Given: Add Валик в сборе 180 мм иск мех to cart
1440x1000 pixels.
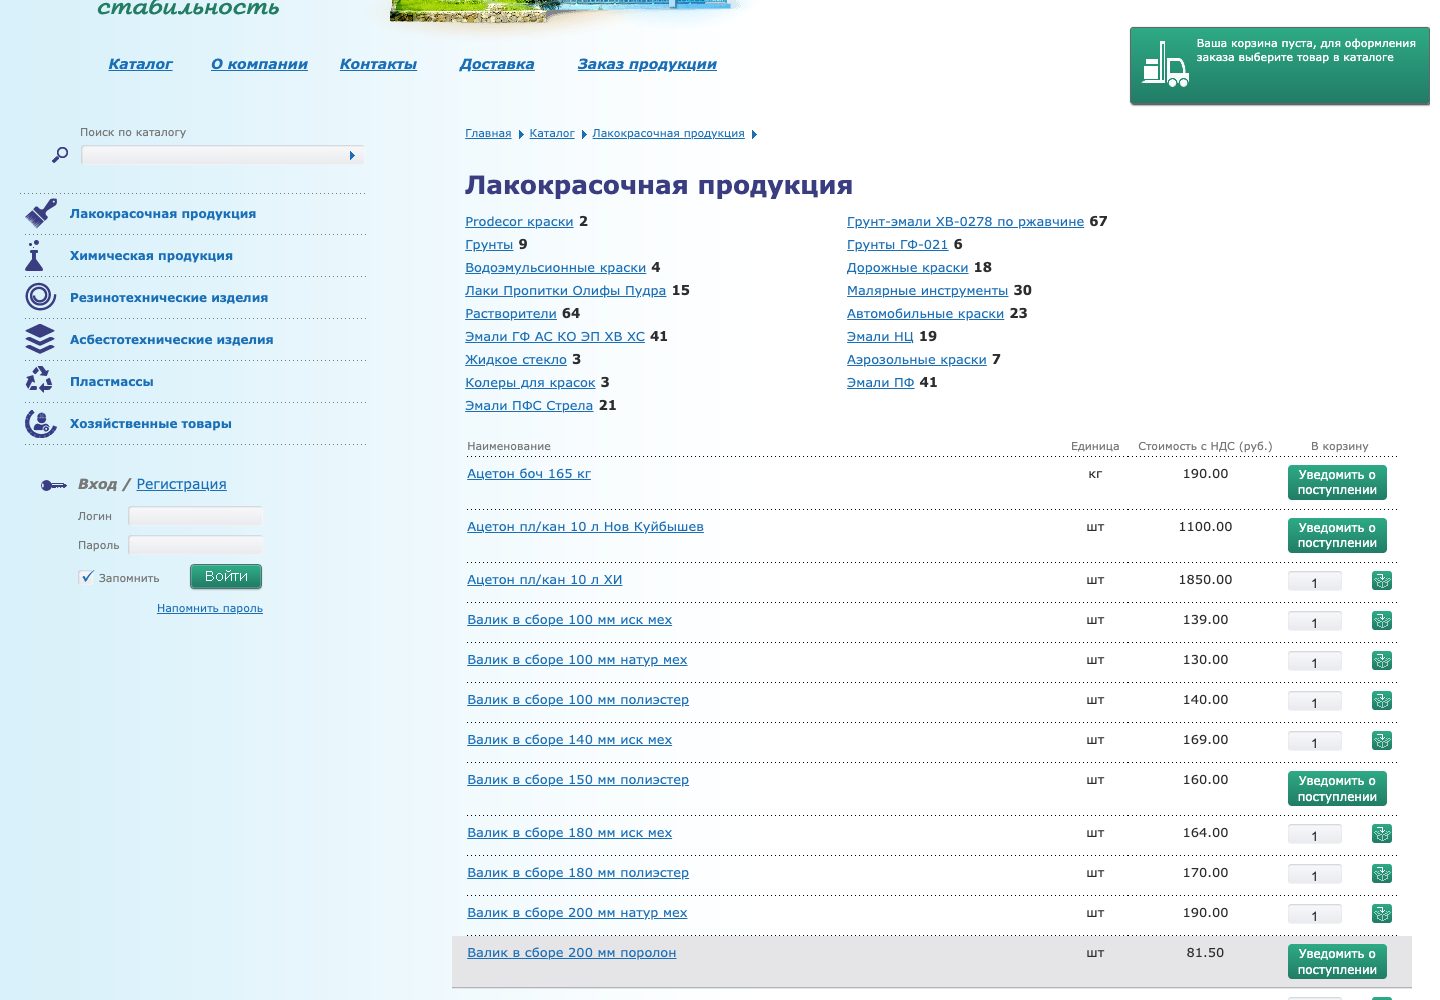Looking at the screenshot, I should click(1382, 834).
